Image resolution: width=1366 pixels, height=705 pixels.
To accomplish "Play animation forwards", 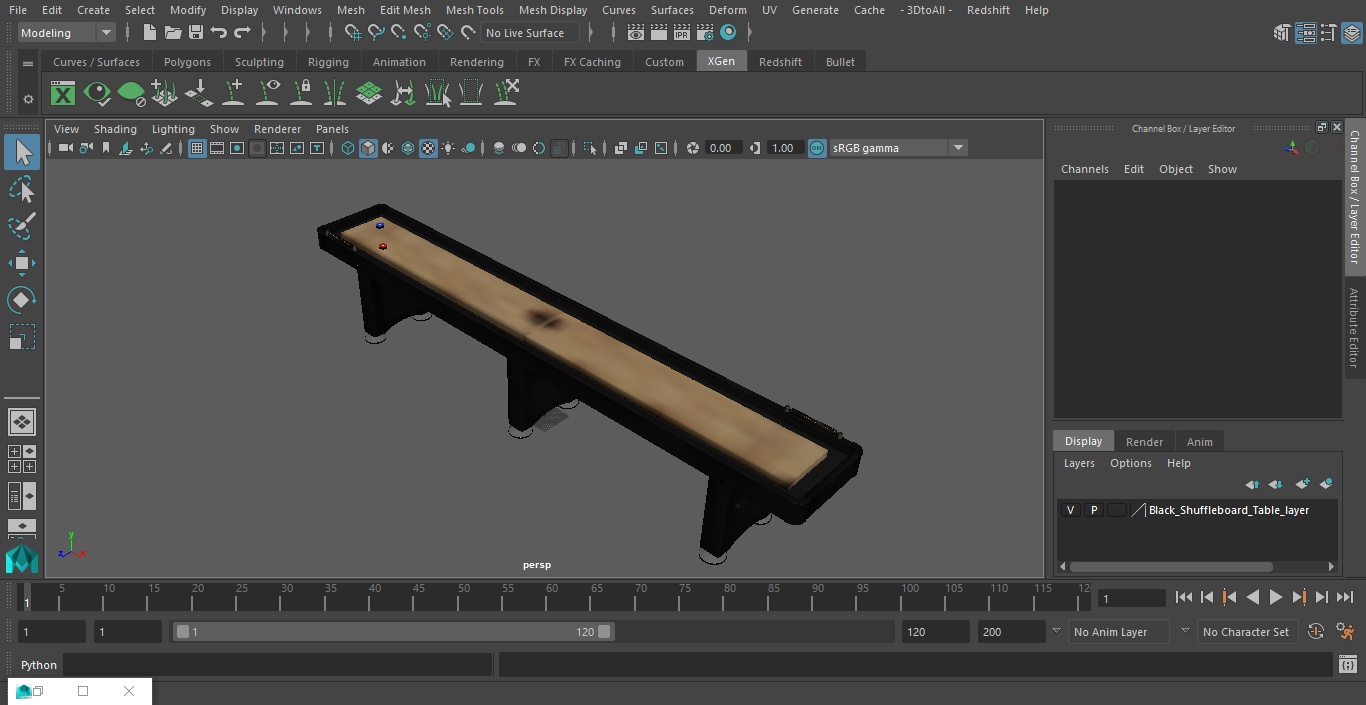I will (1276, 597).
